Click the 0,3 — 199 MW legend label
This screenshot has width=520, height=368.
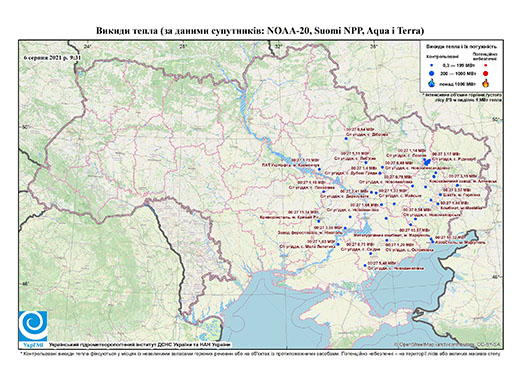click(458, 66)
